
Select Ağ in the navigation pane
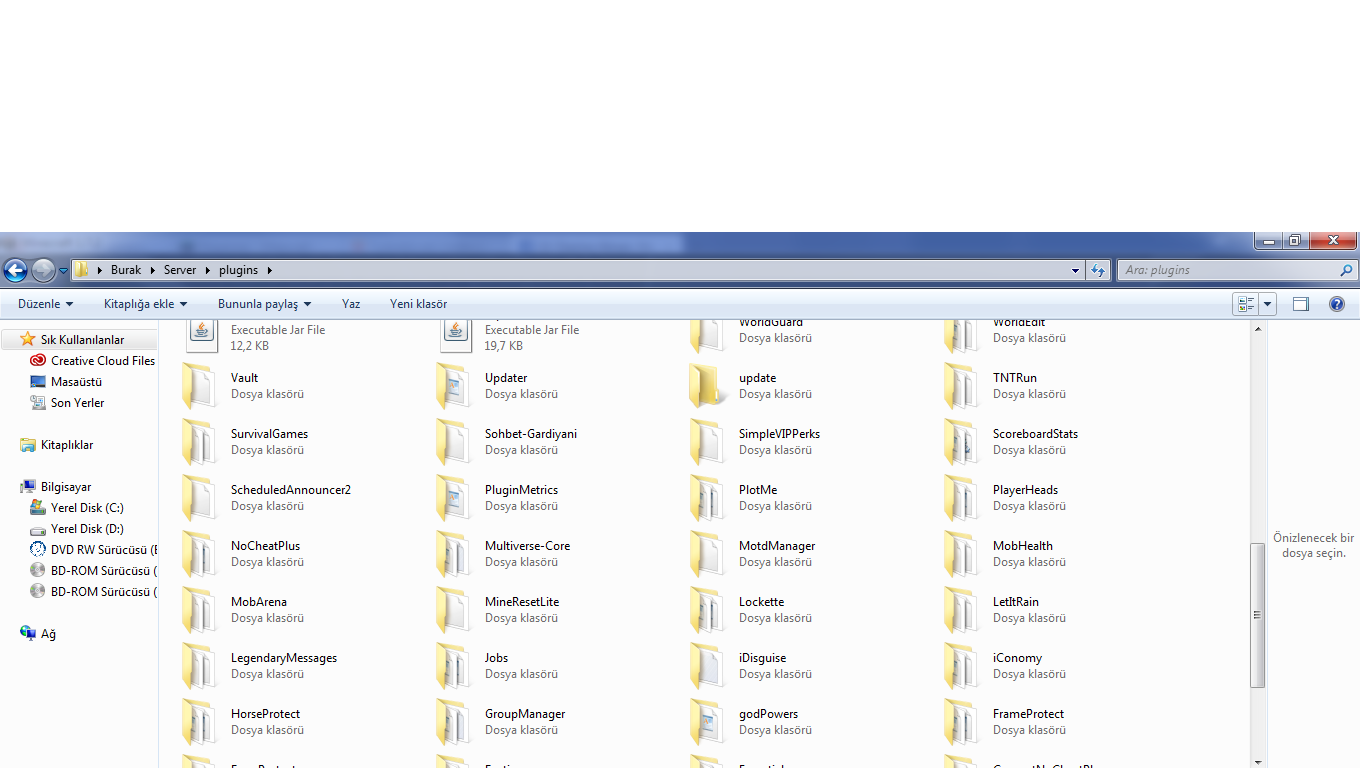pos(48,634)
